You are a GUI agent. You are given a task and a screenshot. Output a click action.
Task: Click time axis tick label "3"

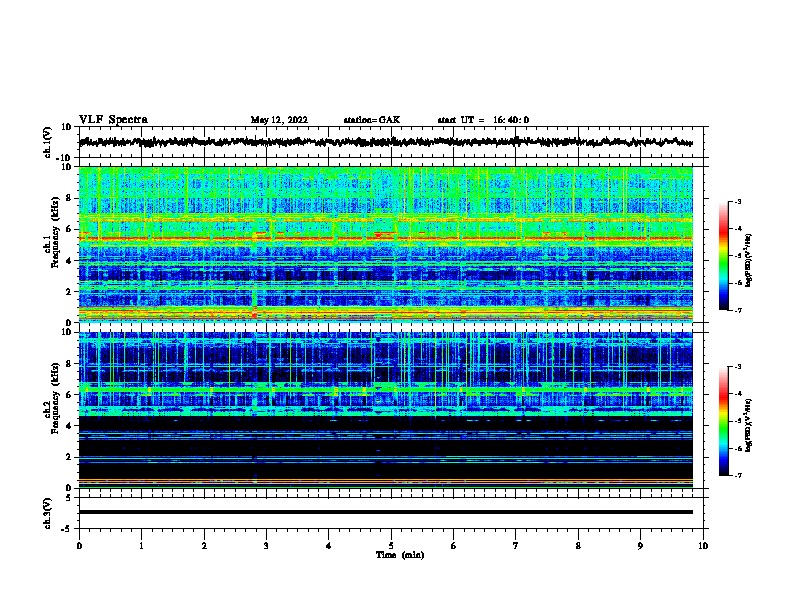(x=266, y=546)
